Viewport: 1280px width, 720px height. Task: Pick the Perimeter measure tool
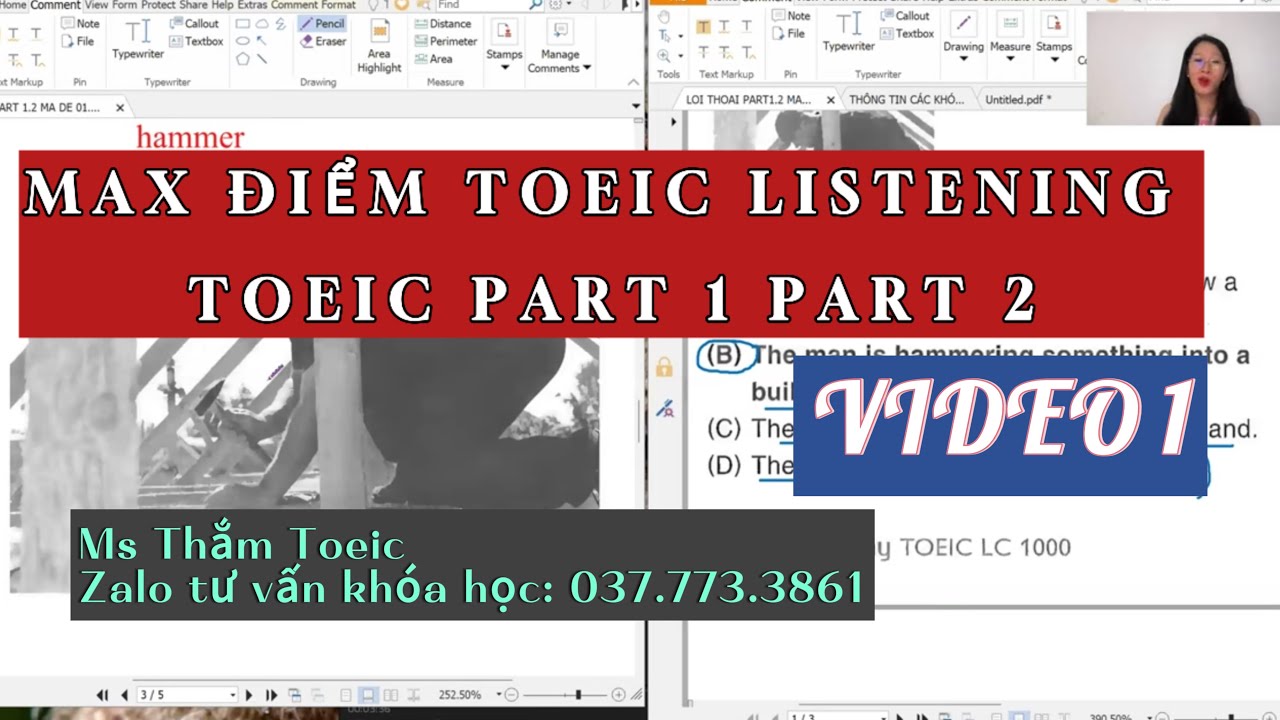444,41
